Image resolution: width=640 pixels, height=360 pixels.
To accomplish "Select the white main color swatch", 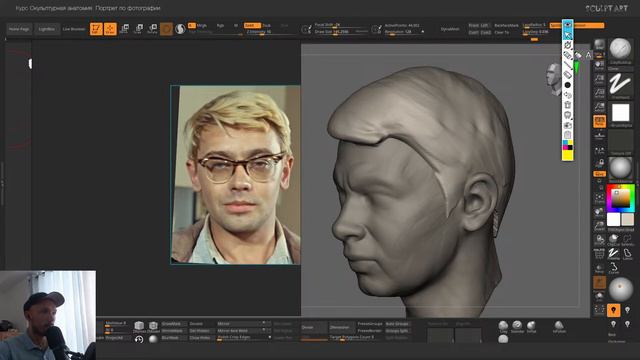I will [x=613, y=220].
